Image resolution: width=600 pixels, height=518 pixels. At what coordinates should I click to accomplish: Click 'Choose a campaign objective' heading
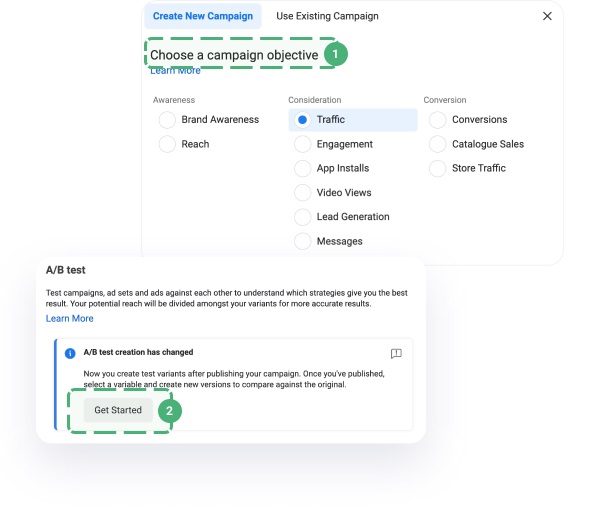[x=234, y=55]
